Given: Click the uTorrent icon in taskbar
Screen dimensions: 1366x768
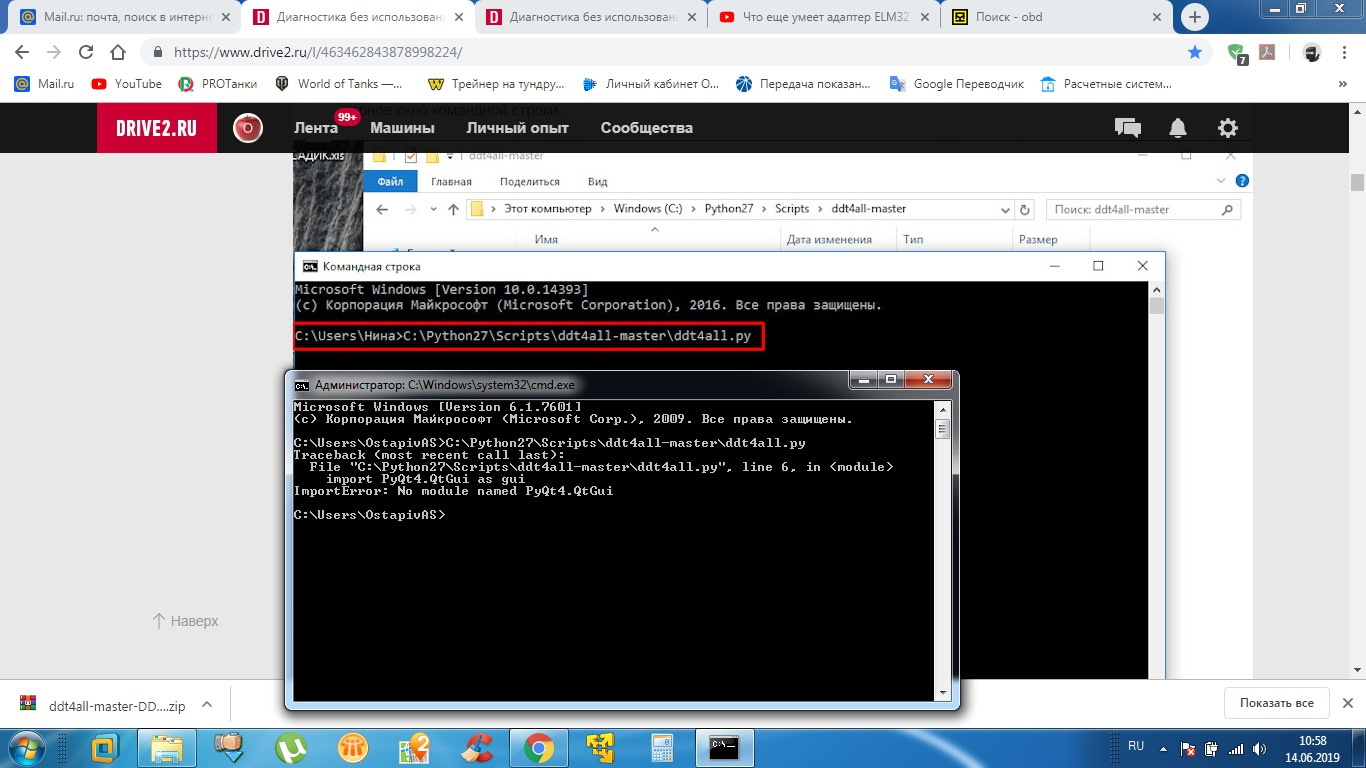Looking at the screenshot, I should point(291,746).
